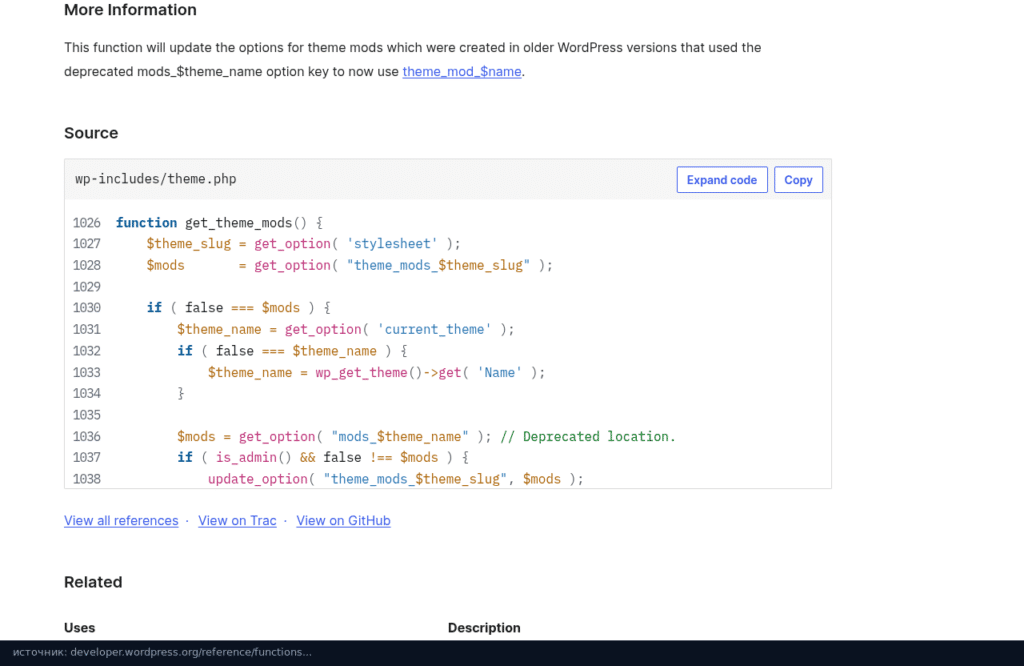Click the Related heading

coord(93,582)
